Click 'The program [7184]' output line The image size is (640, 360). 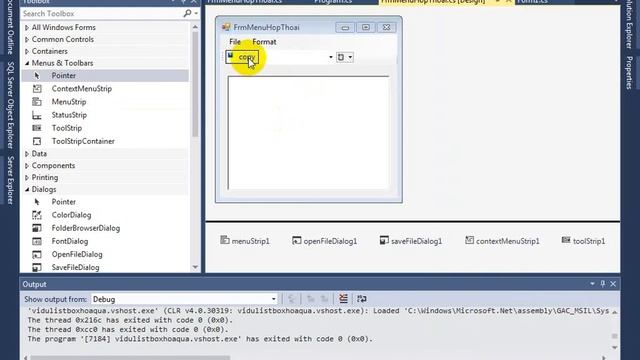[x=200, y=339]
